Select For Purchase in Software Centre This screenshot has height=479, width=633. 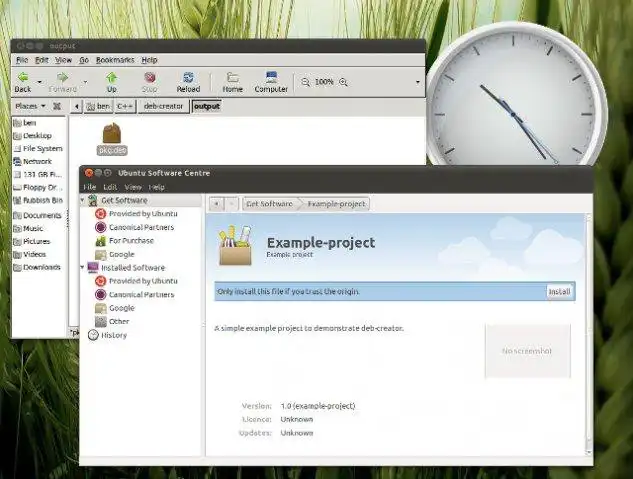point(124,241)
